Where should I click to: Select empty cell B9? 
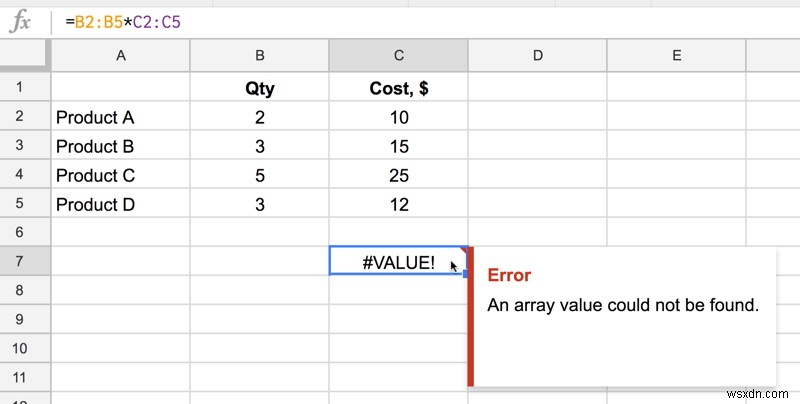point(260,319)
